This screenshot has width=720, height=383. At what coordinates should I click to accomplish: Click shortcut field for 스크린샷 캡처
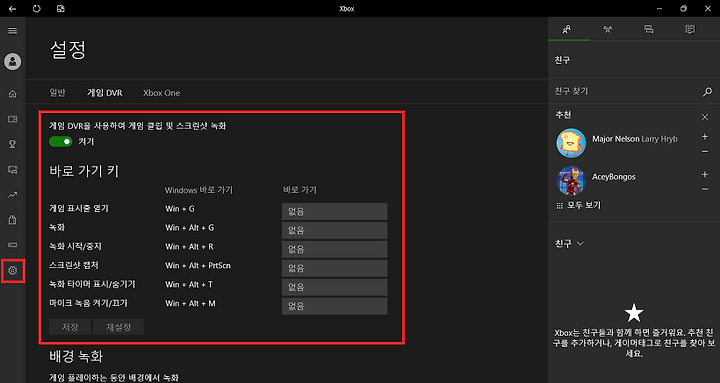334,268
